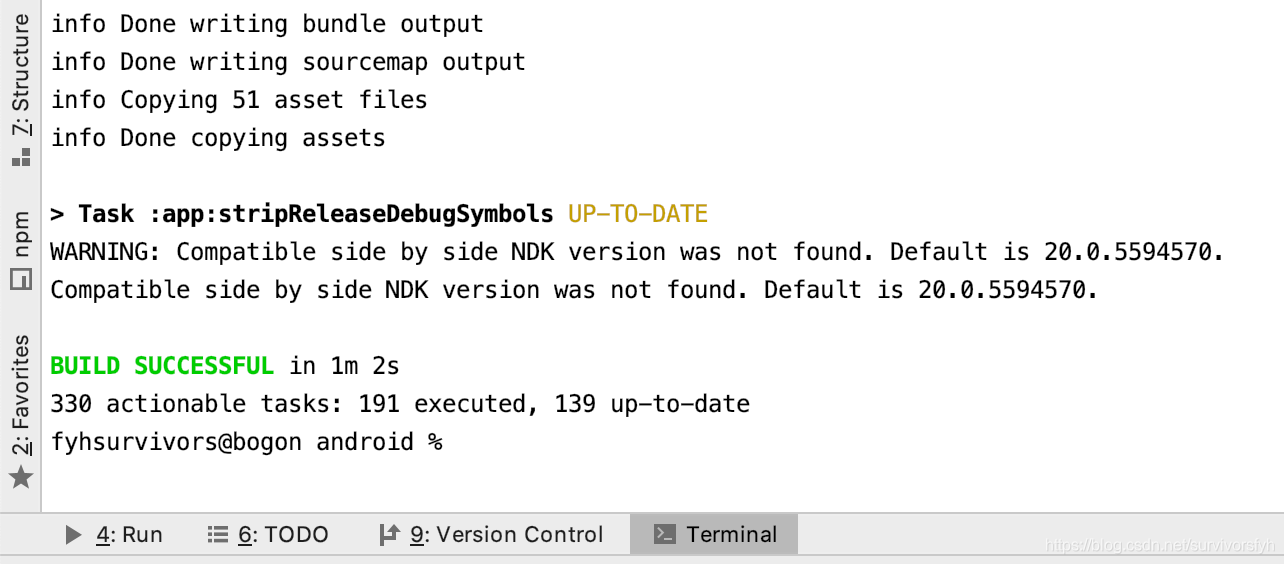Click the Run play triangle icon
1284x564 pixels.
(73, 535)
